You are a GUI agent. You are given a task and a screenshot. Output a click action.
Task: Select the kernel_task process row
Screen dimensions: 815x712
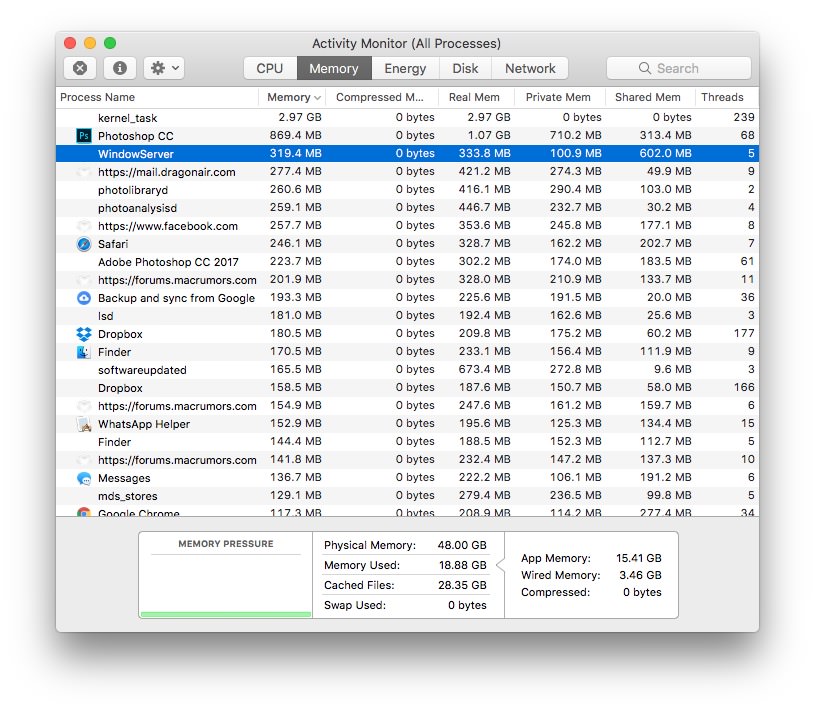407,117
